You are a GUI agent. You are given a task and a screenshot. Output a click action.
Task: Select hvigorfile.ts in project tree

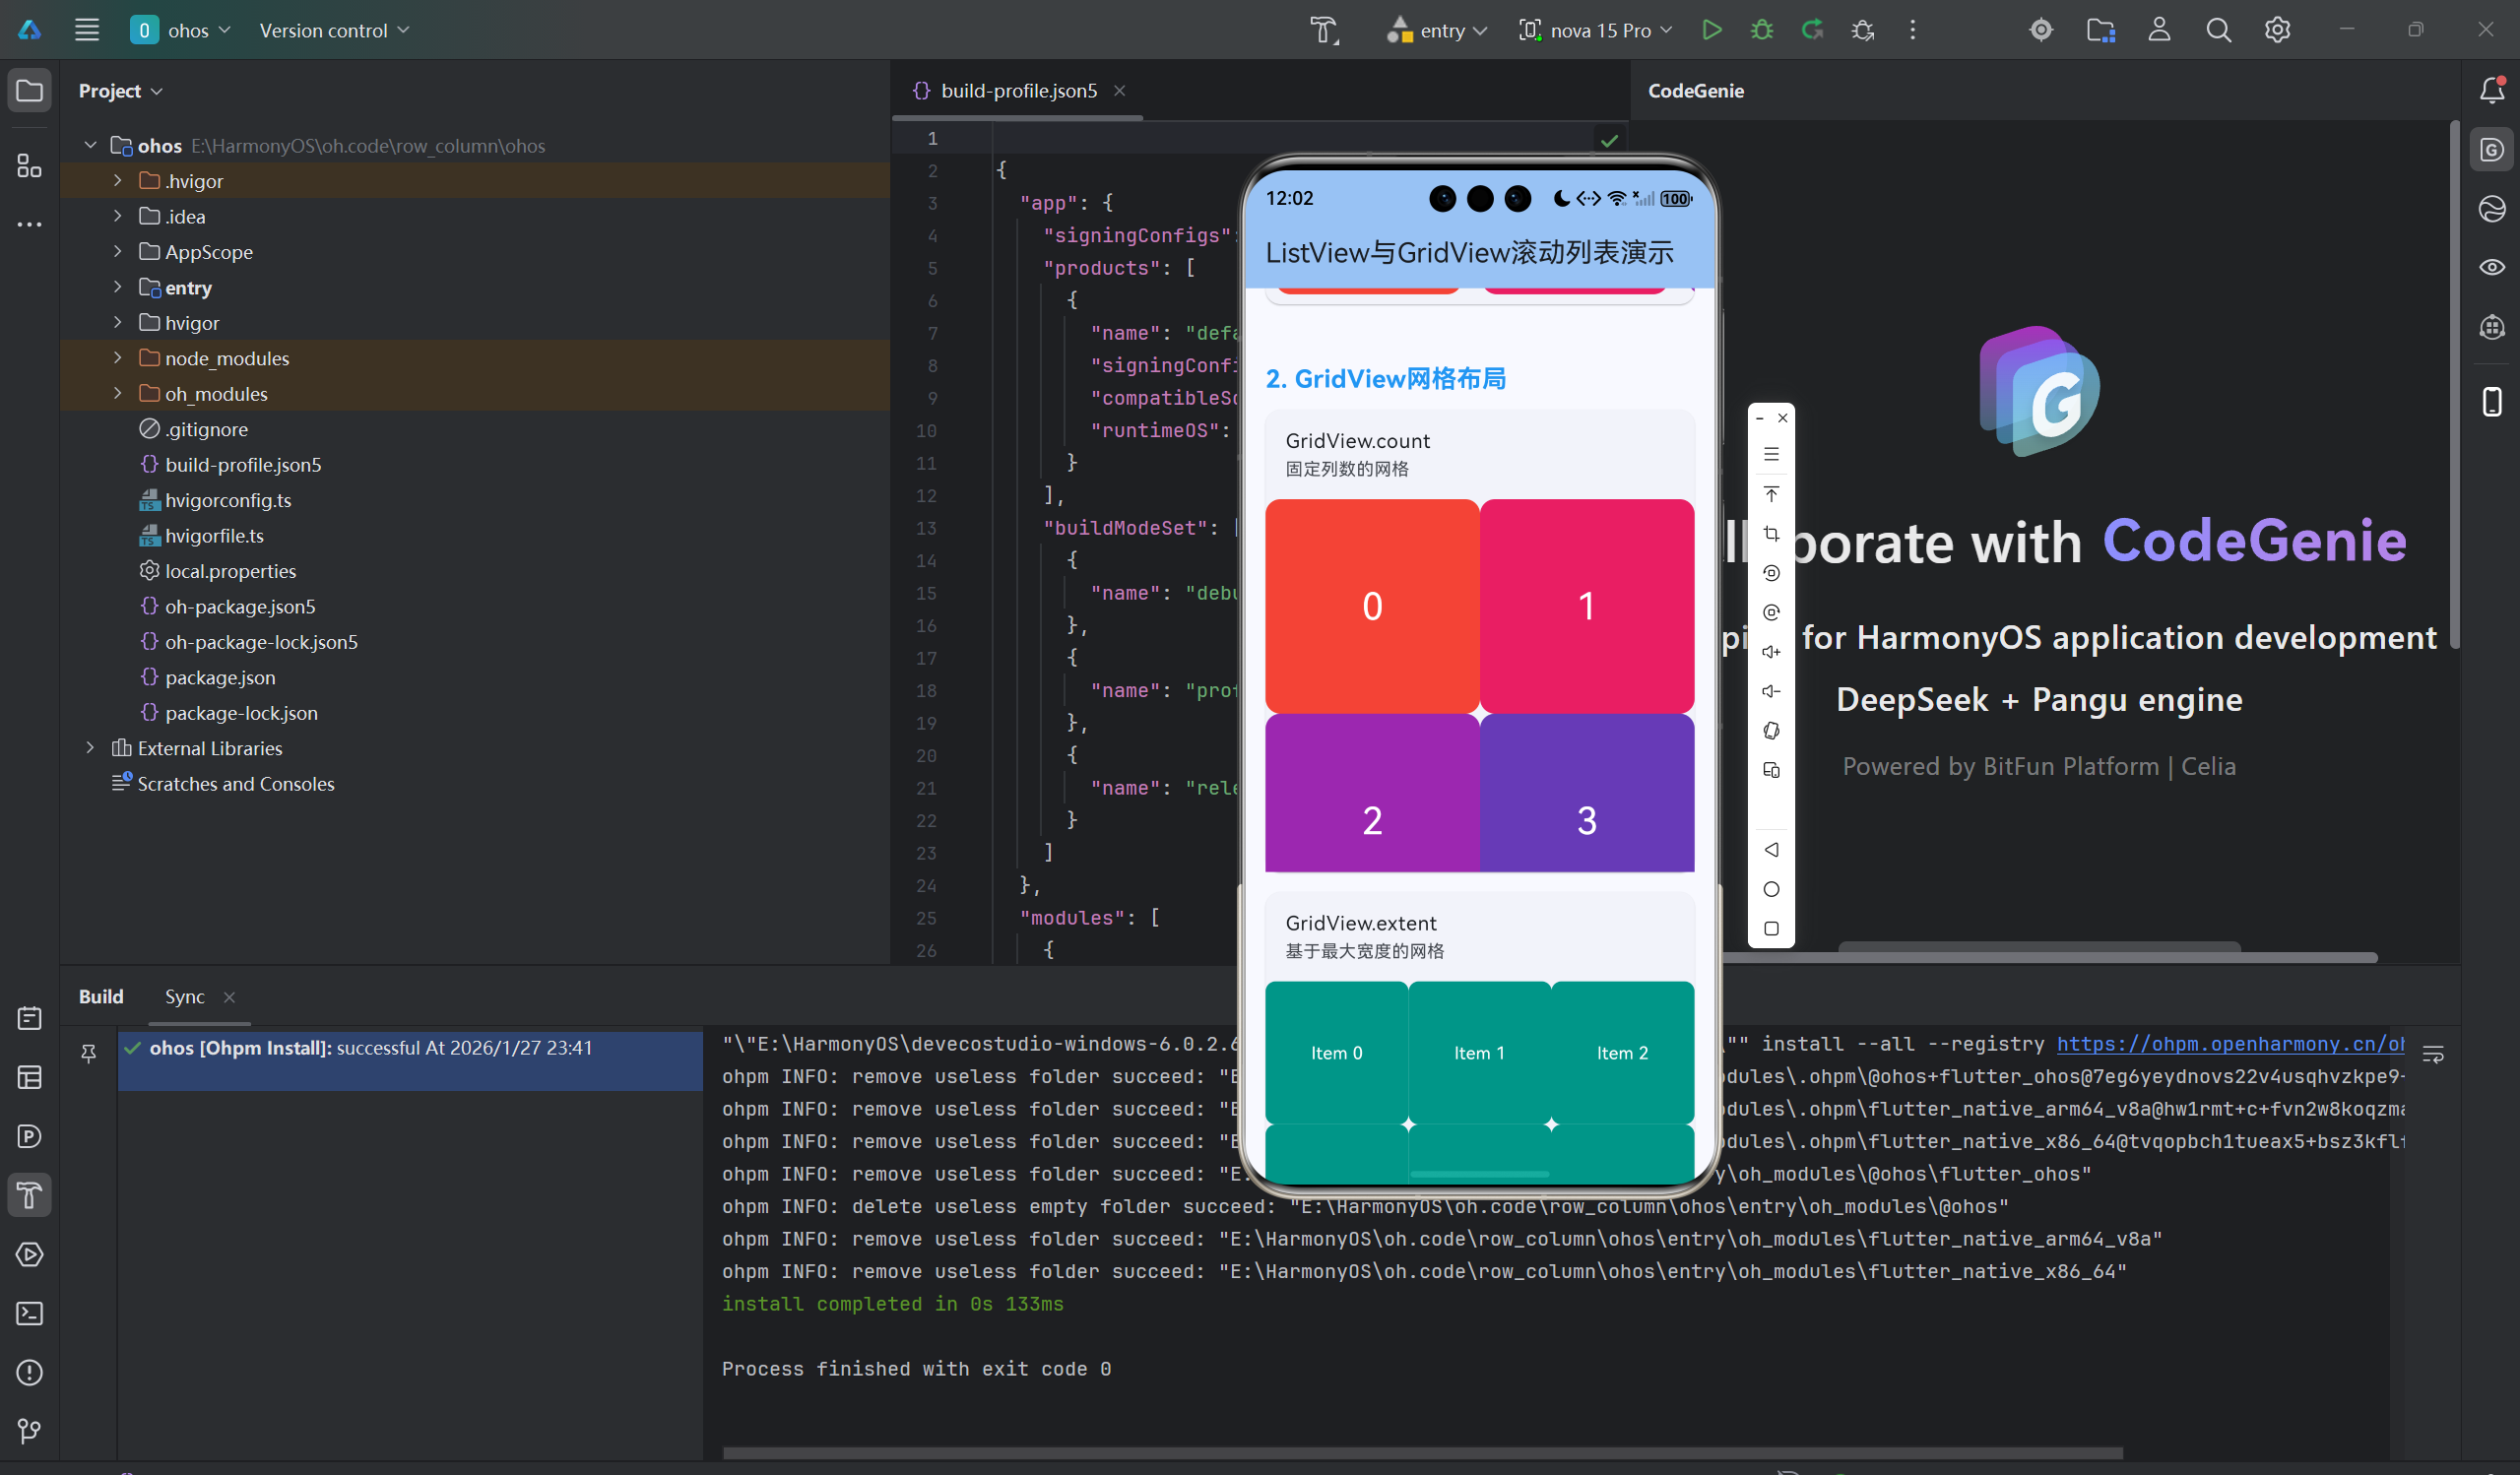tap(214, 536)
